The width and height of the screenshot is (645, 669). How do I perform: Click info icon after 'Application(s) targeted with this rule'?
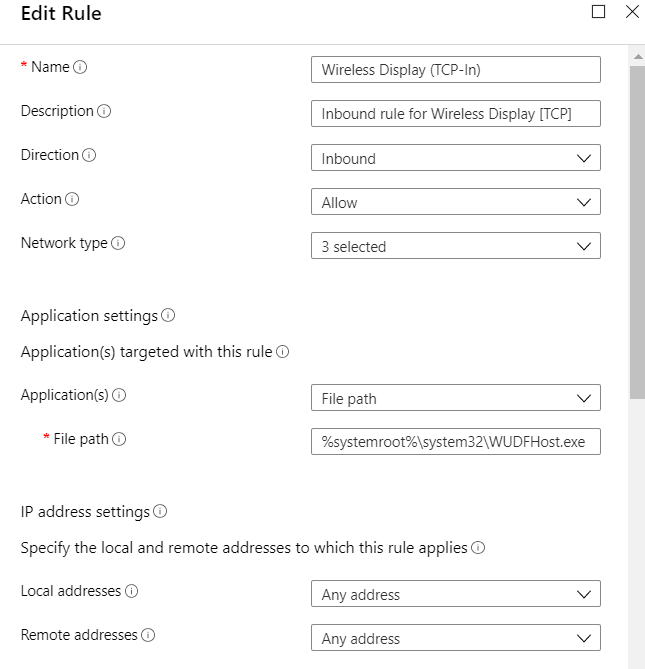282,352
